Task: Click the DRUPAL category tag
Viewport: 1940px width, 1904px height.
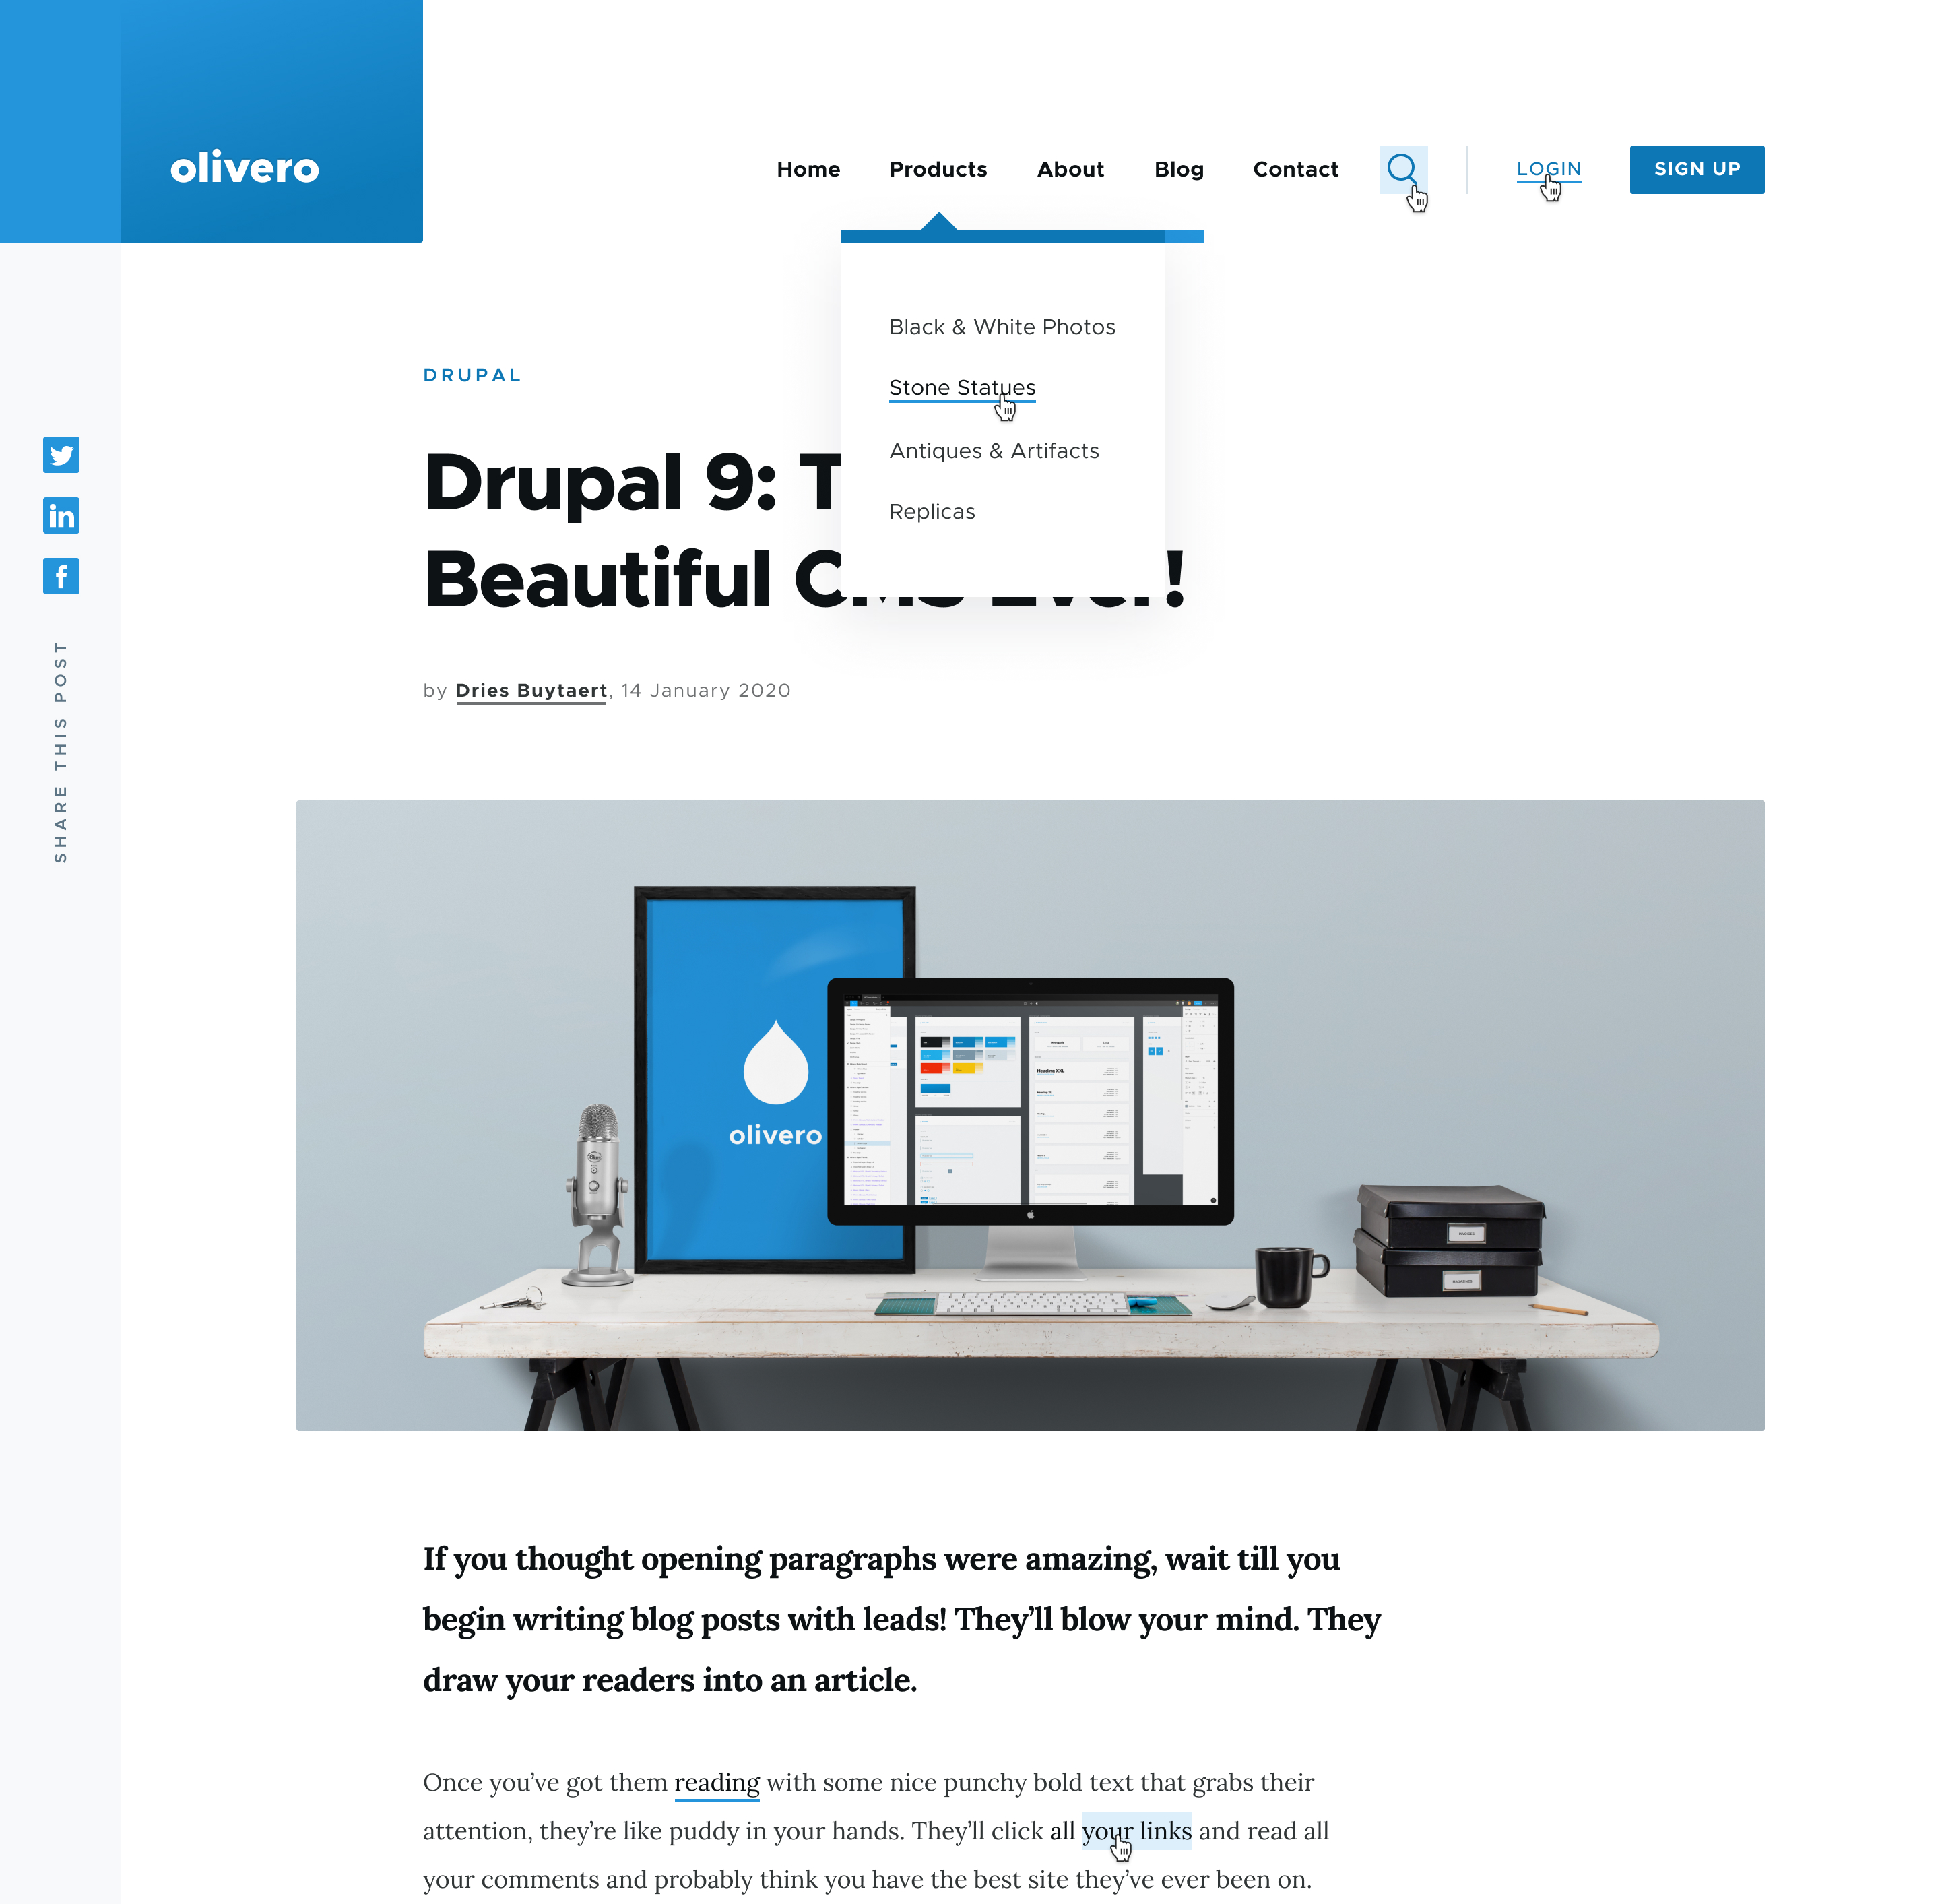Action: 471,375
